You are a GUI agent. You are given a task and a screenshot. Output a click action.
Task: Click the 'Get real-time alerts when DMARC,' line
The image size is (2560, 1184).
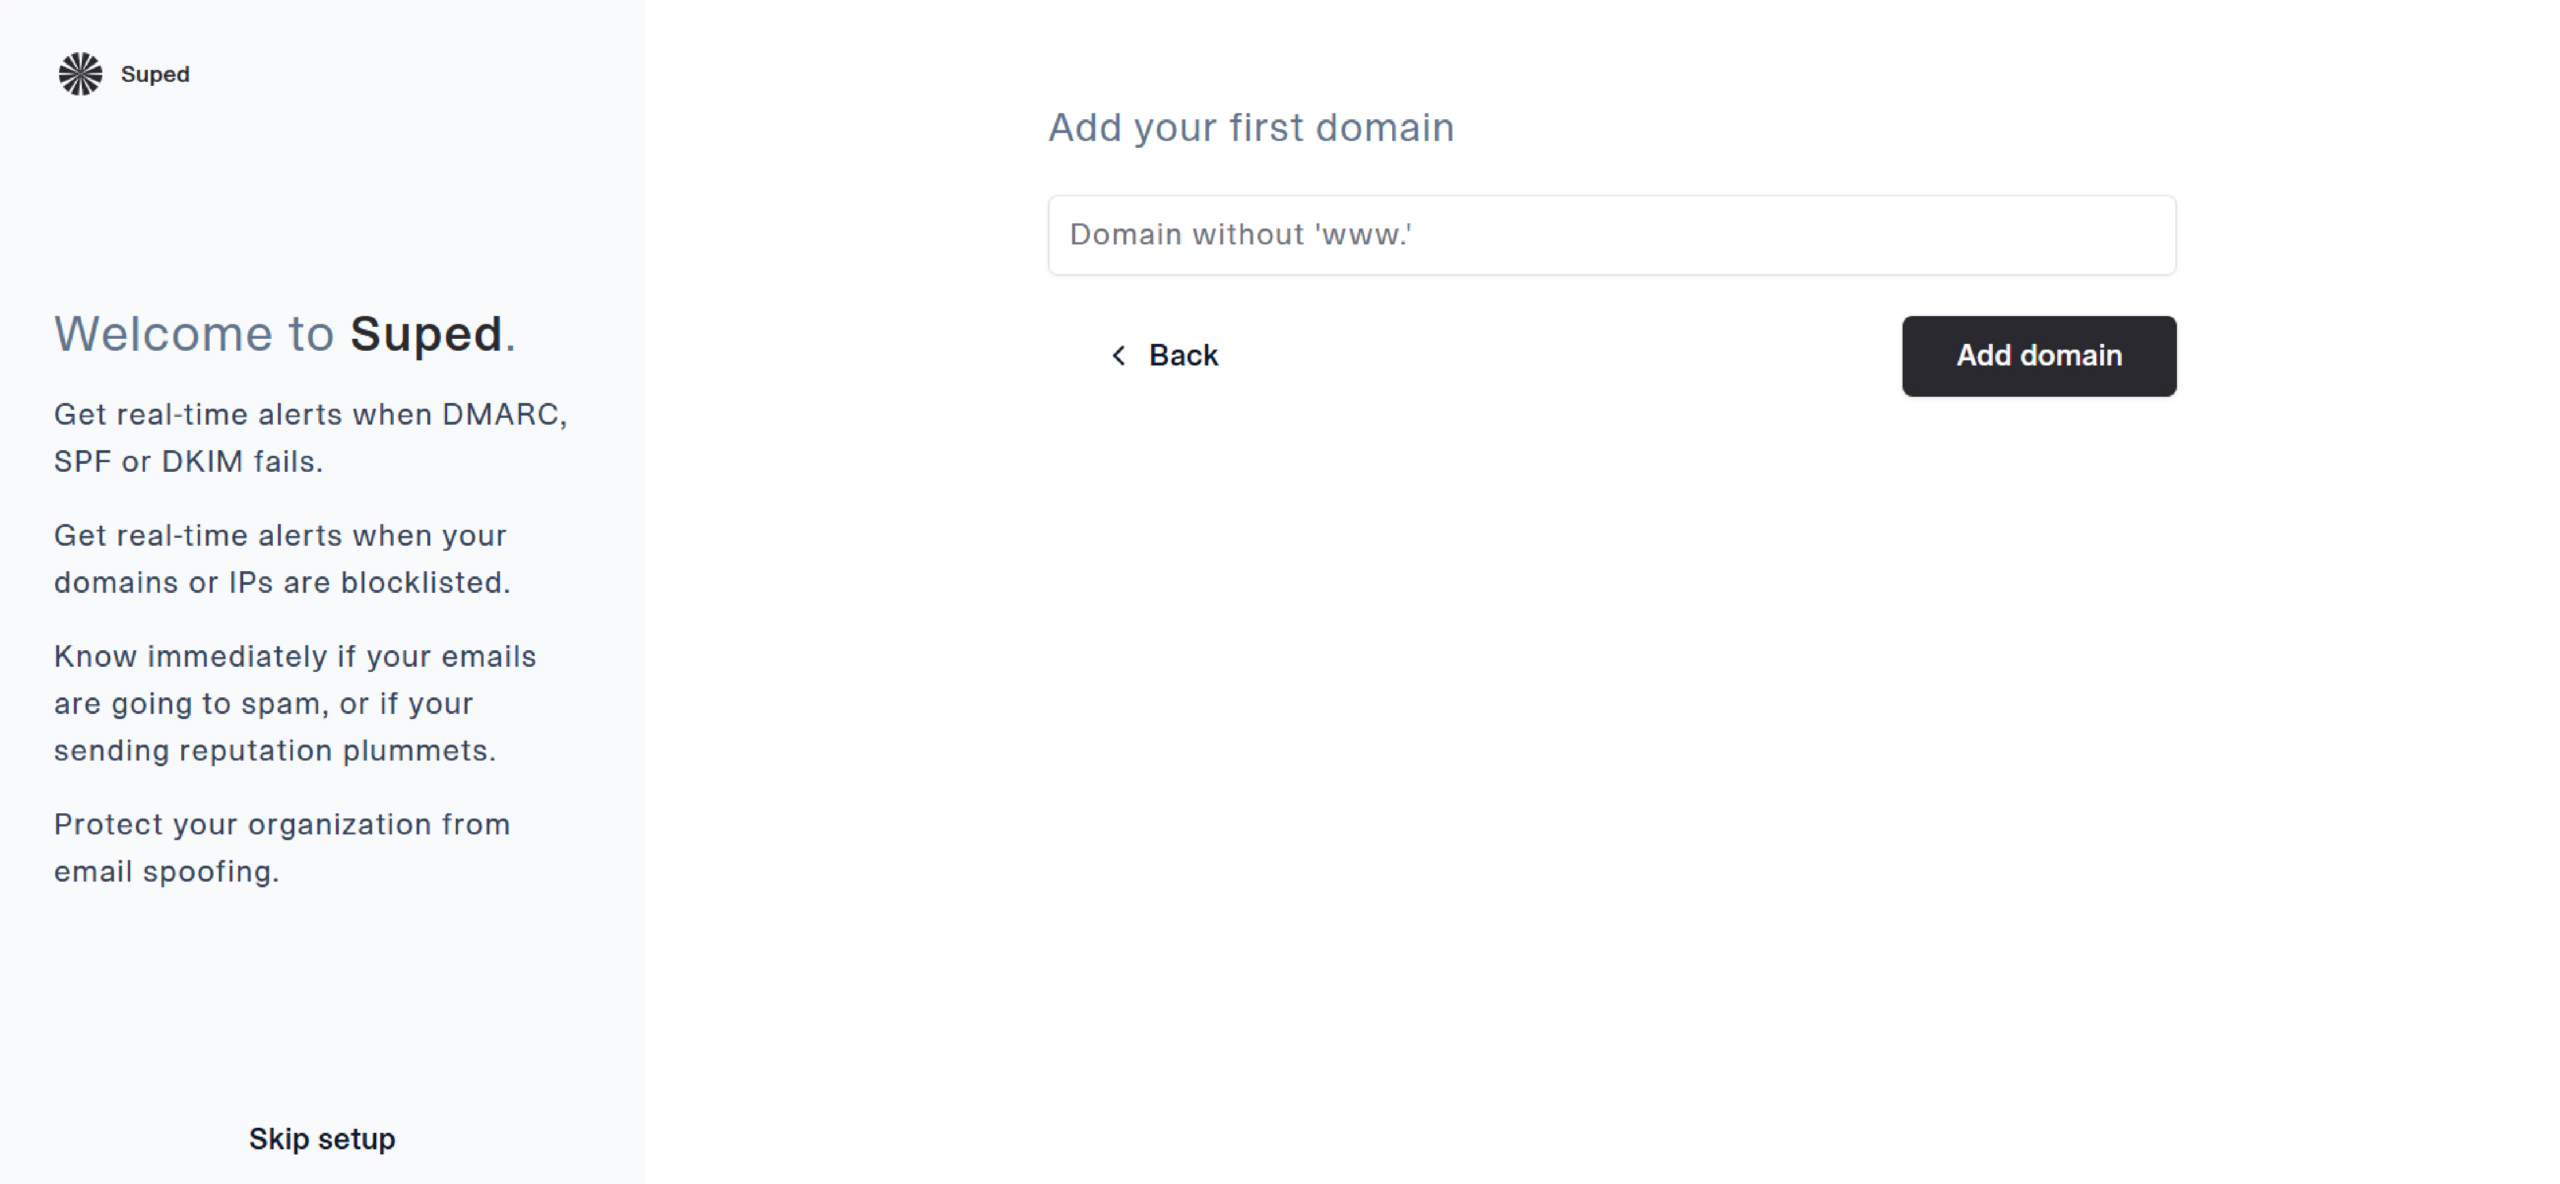pyautogui.click(x=311, y=415)
